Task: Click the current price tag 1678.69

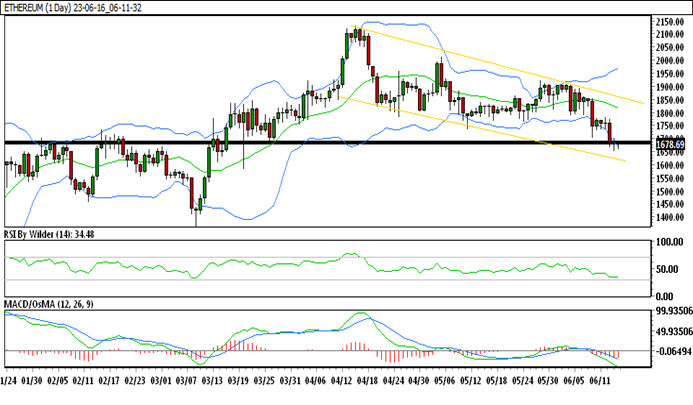Action: click(670, 144)
